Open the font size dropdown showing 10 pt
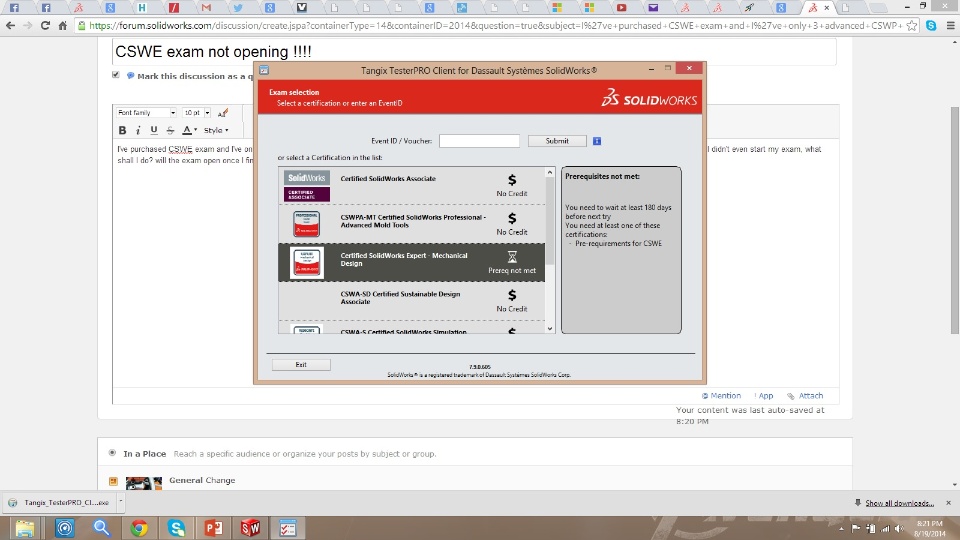The height and width of the screenshot is (540, 960). tap(197, 113)
